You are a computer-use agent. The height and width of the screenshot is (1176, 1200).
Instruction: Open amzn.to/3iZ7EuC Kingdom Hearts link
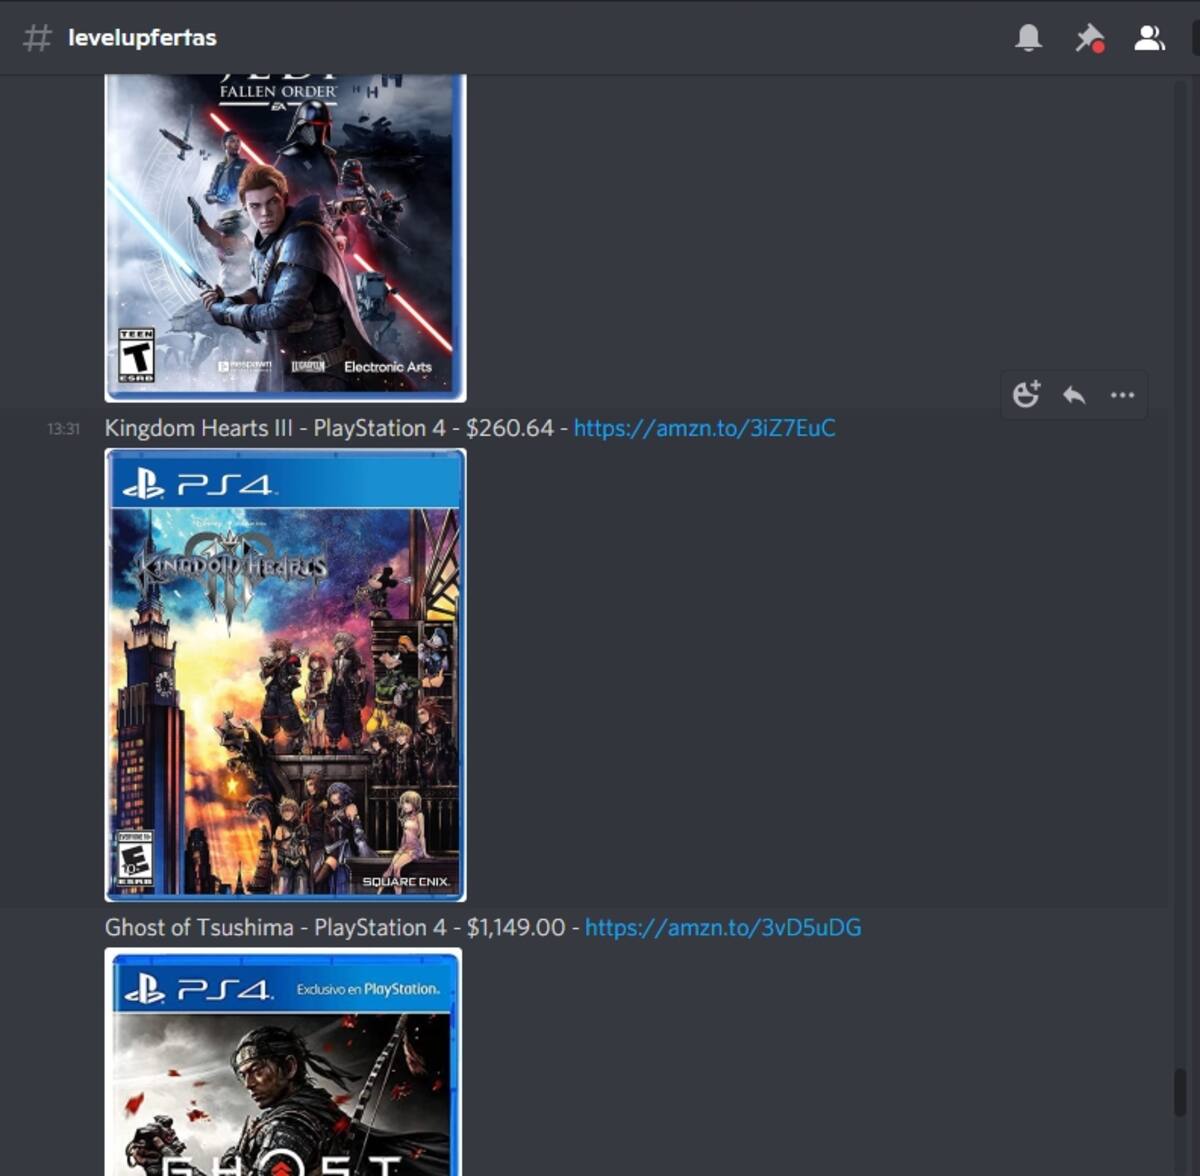pos(704,428)
